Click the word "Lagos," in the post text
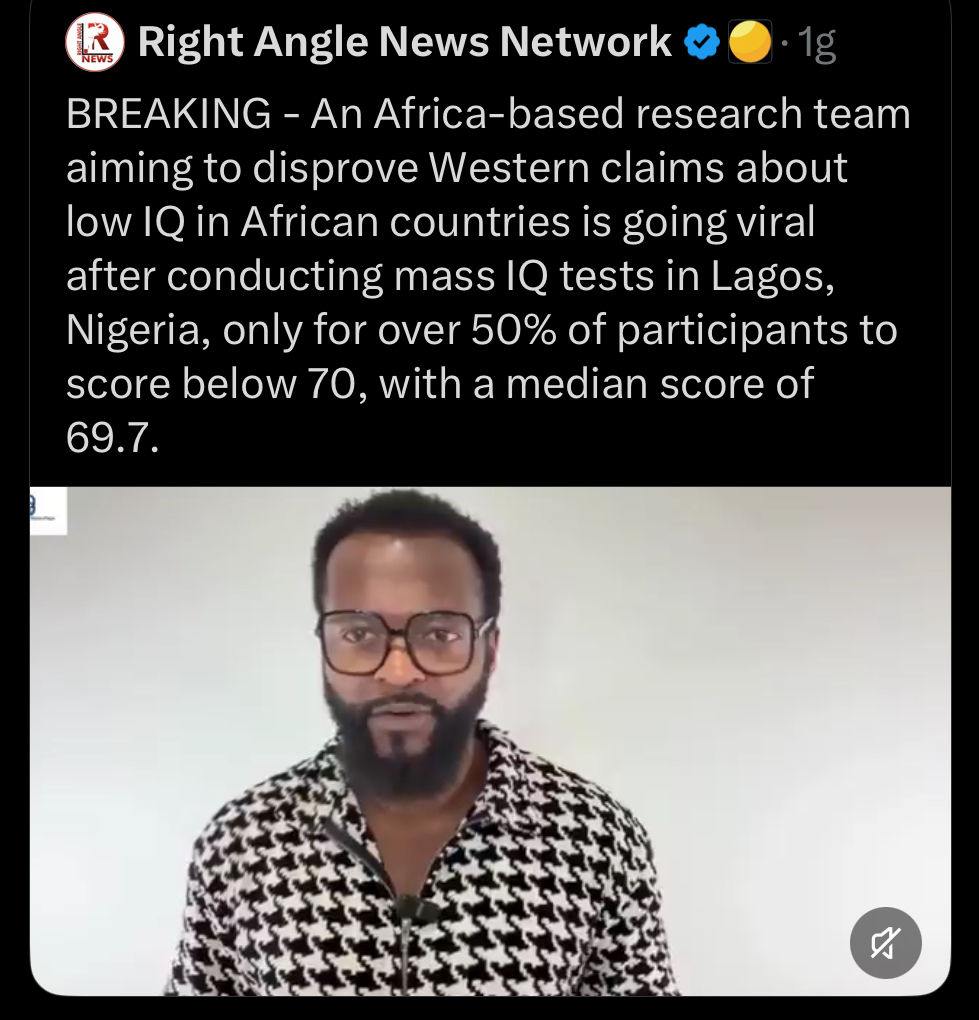This screenshot has width=979, height=1020. (773, 277)
